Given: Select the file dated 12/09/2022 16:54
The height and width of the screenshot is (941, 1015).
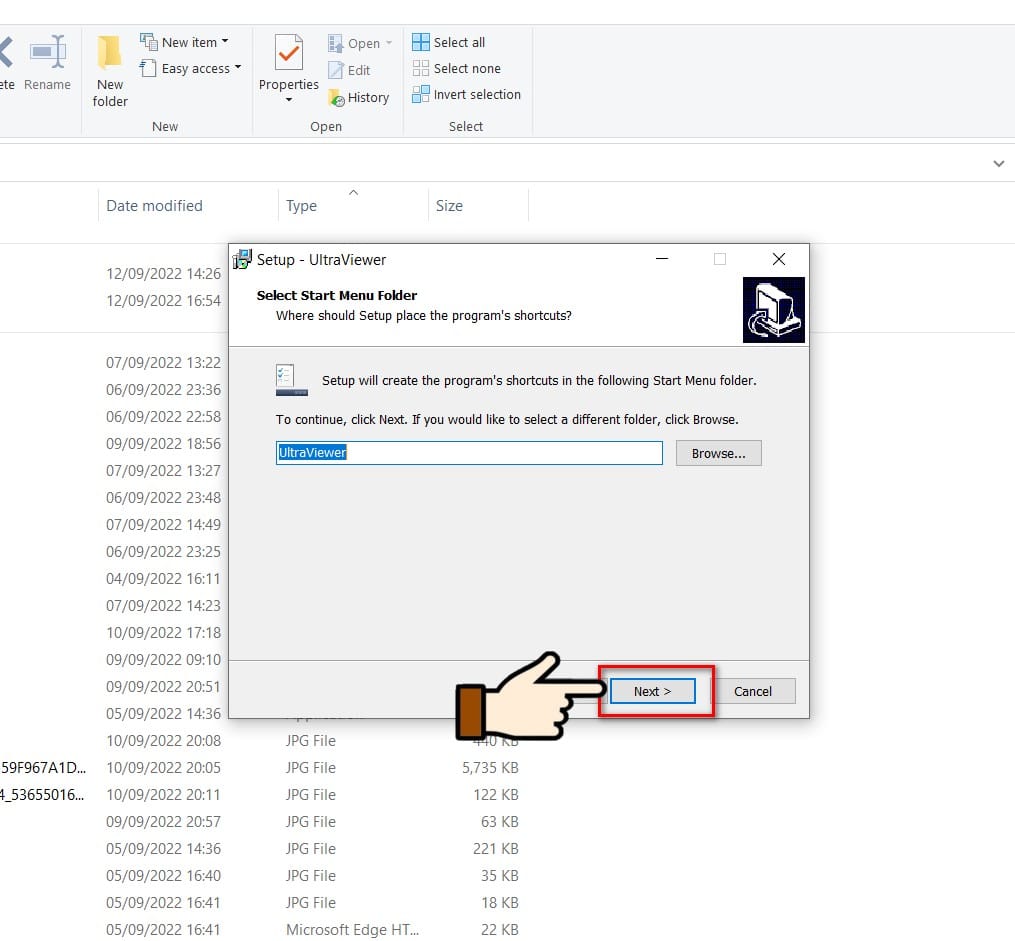Looking at the screenshot, I should [164, 301].
